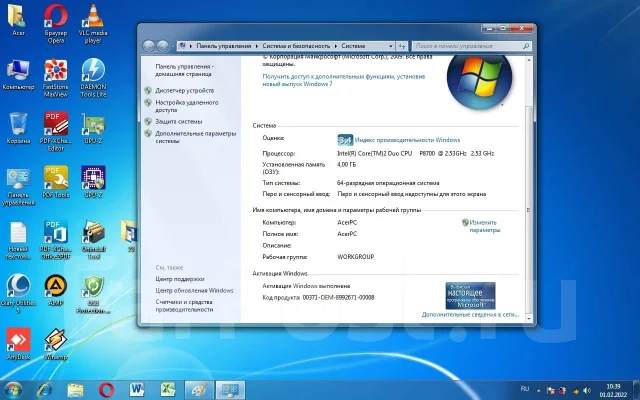
Task: Open the Windows Start menu orb
Action: (12, 390)
